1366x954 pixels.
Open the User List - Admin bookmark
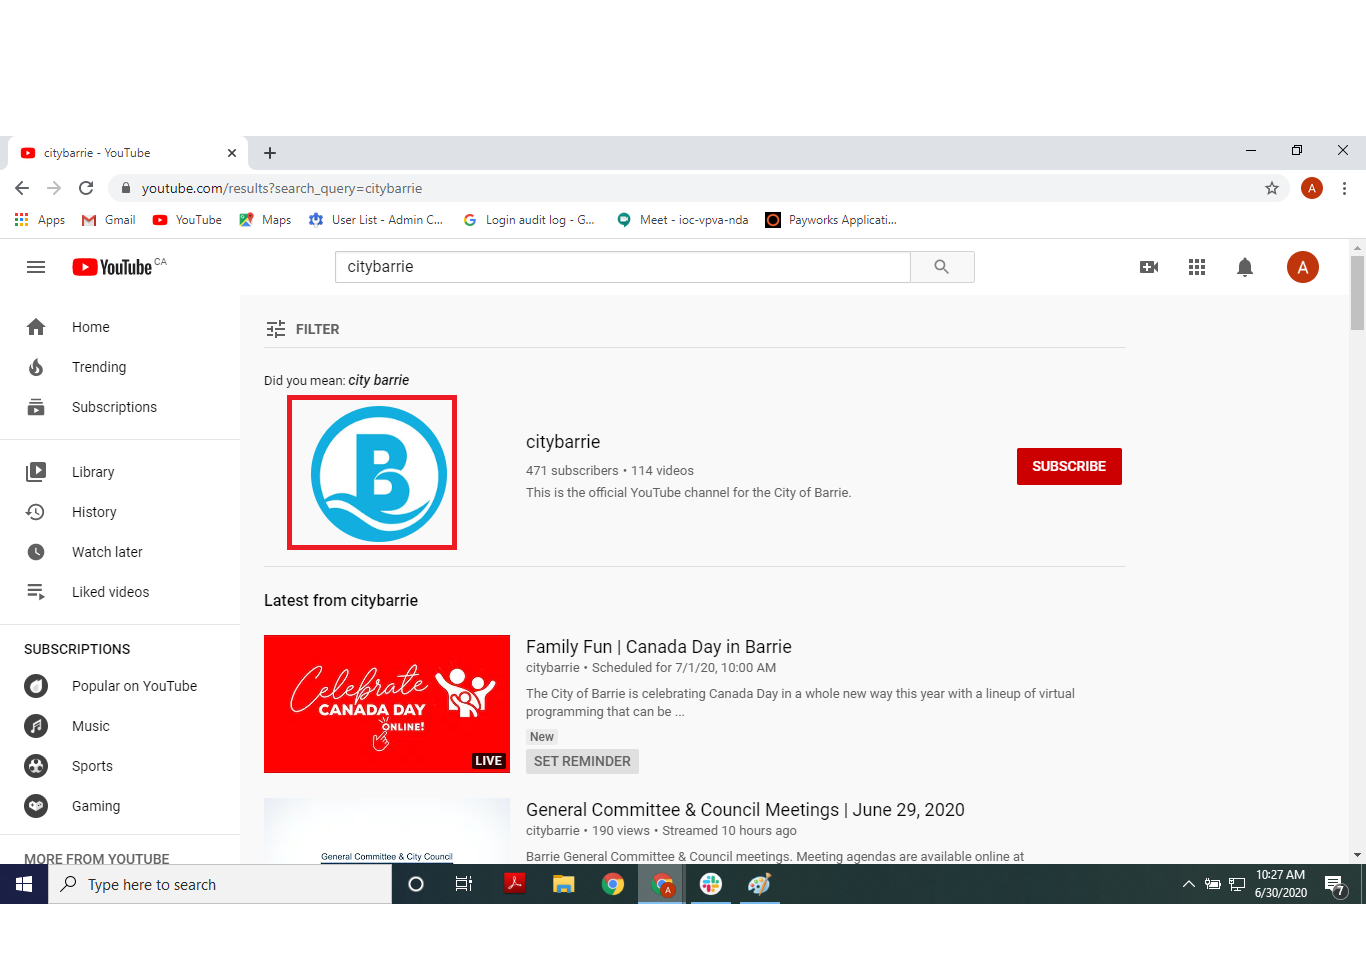(376, 220)
